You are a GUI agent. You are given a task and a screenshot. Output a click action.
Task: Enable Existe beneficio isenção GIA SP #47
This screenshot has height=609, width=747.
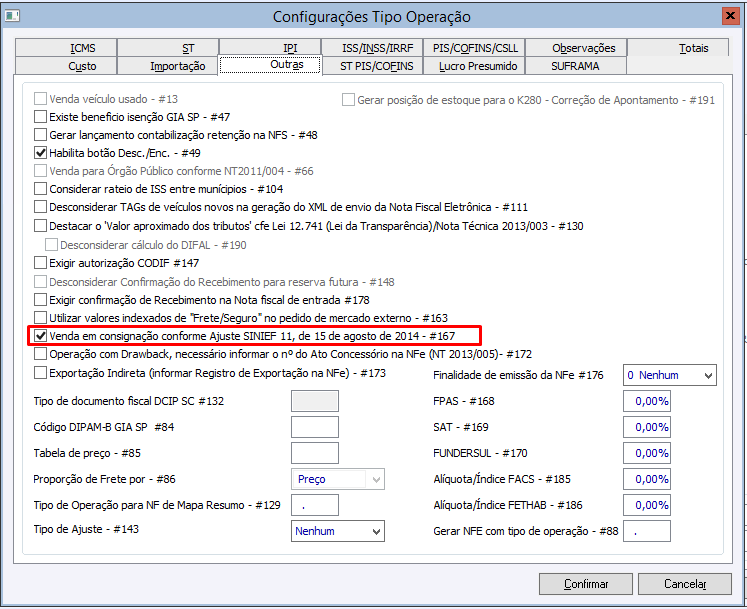point(40,117)
